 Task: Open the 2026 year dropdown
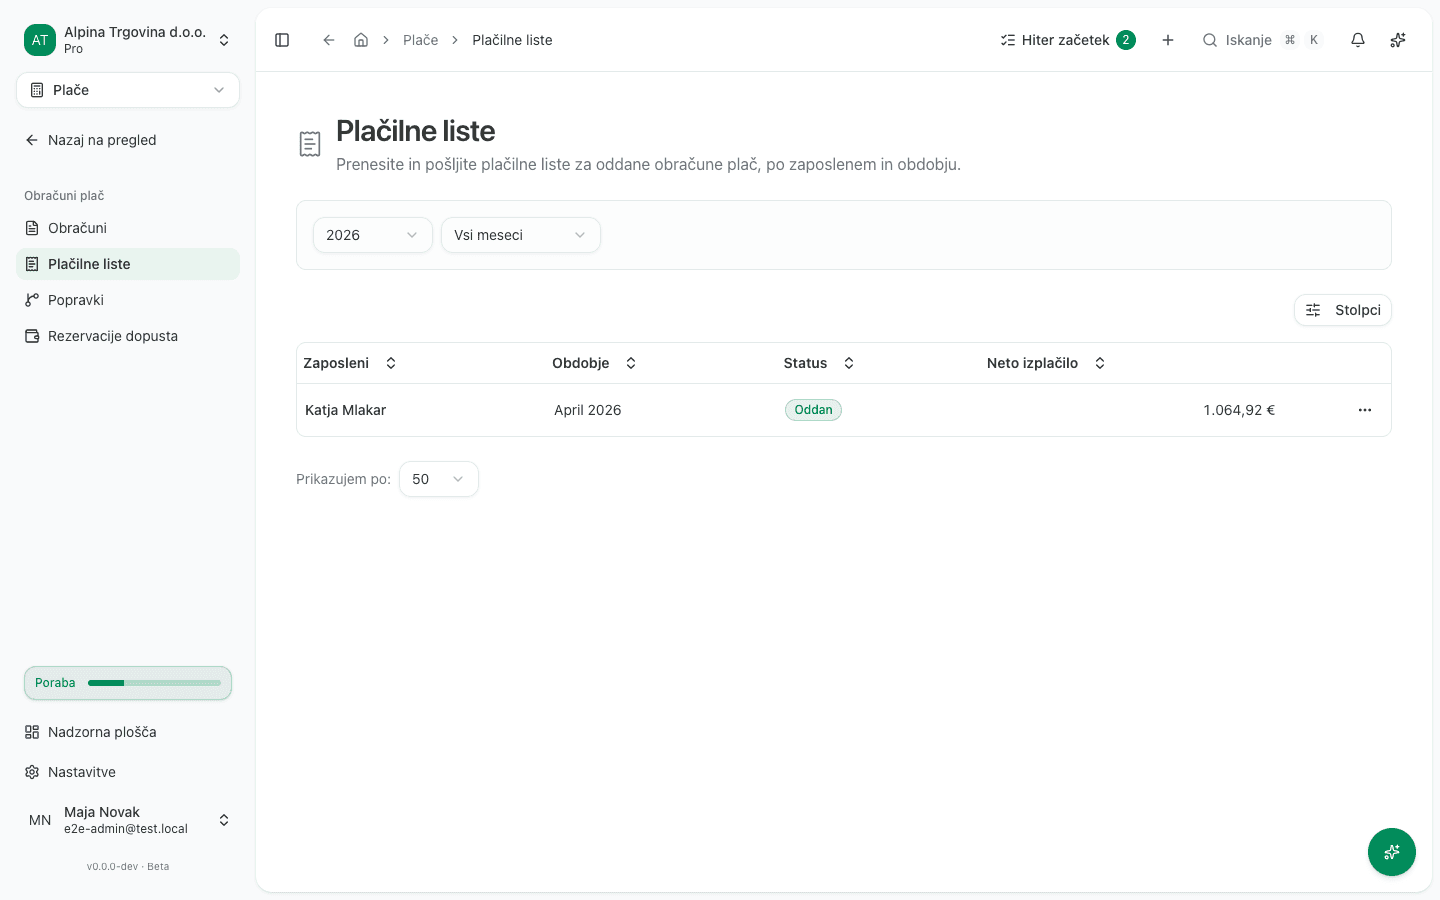coord(373,235)
